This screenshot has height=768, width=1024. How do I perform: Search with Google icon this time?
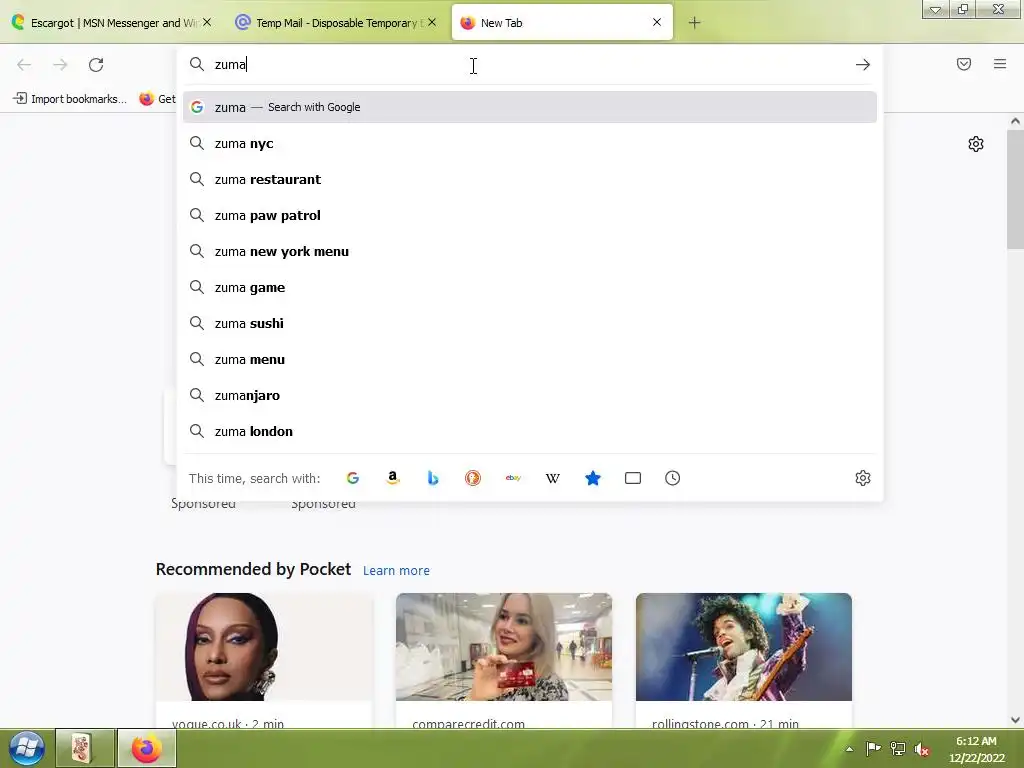(353, 478)
